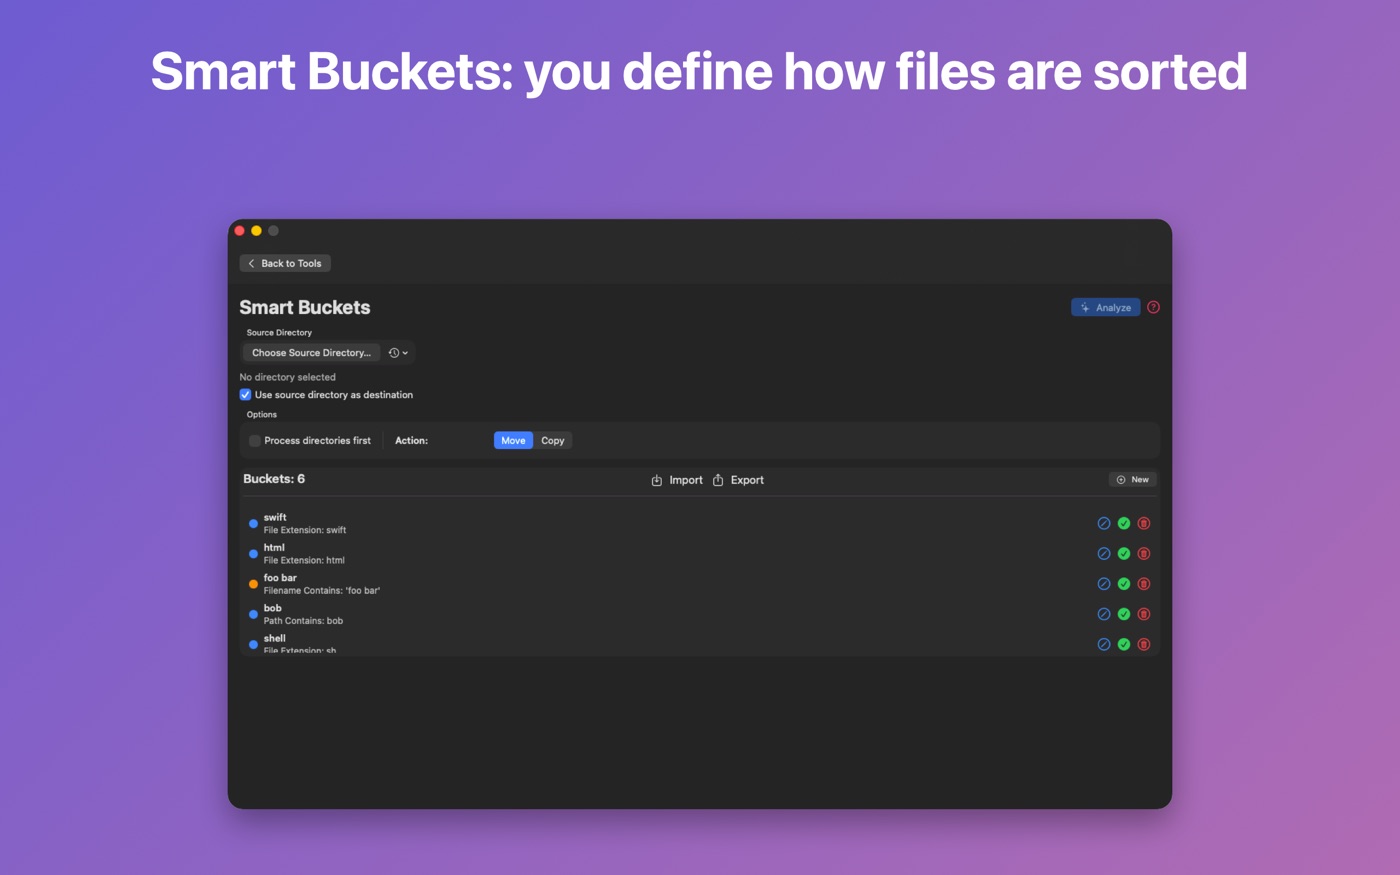Delete the swift bucket

point(1144,523)
